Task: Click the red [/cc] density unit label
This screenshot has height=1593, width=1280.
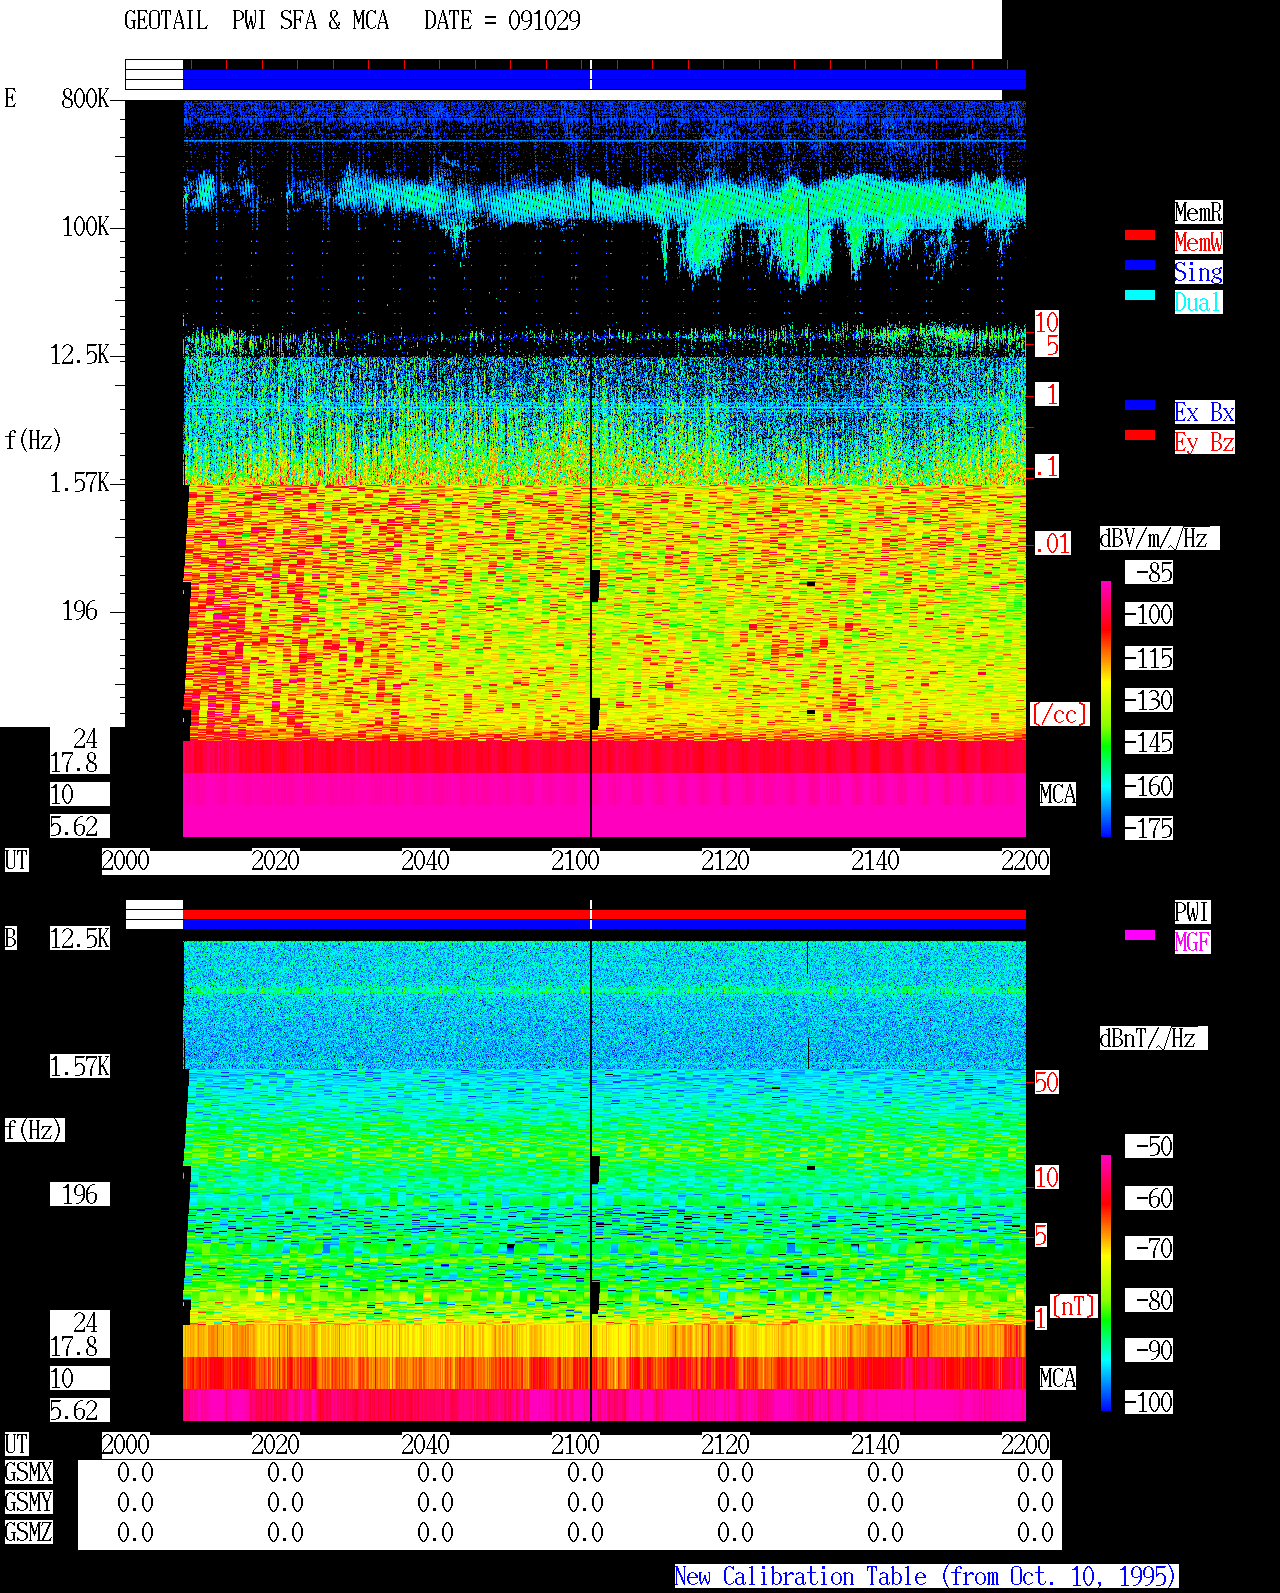Action: click(1060, 714)
